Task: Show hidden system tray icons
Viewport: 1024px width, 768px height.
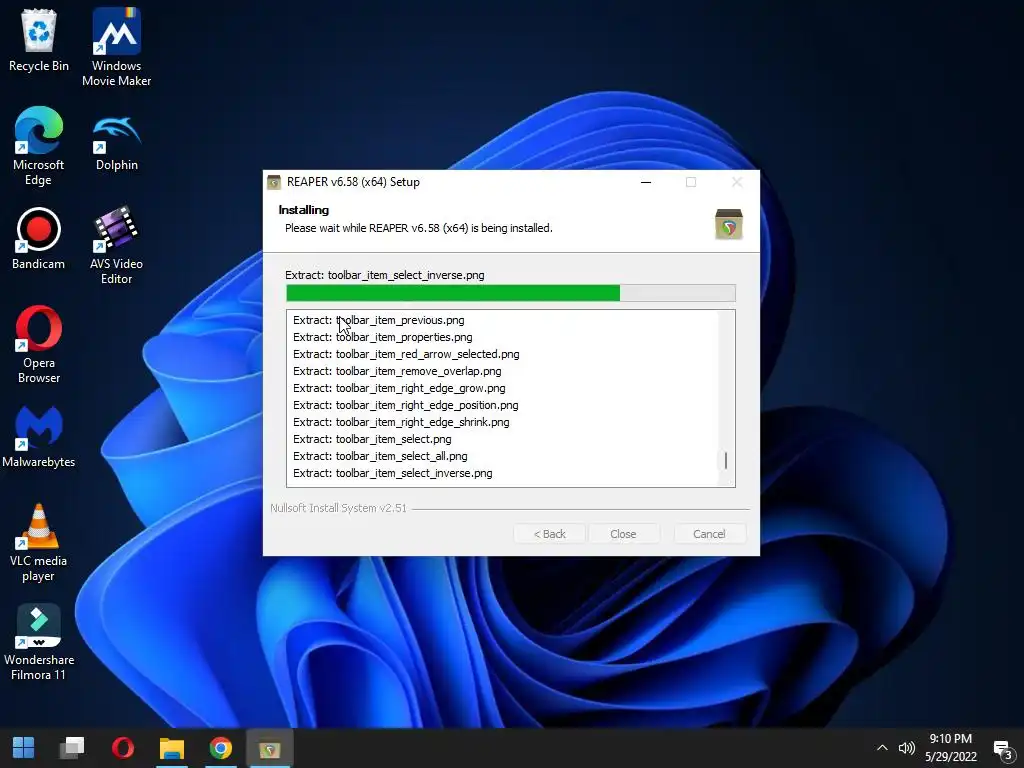Action: click(x=882, y=748)
